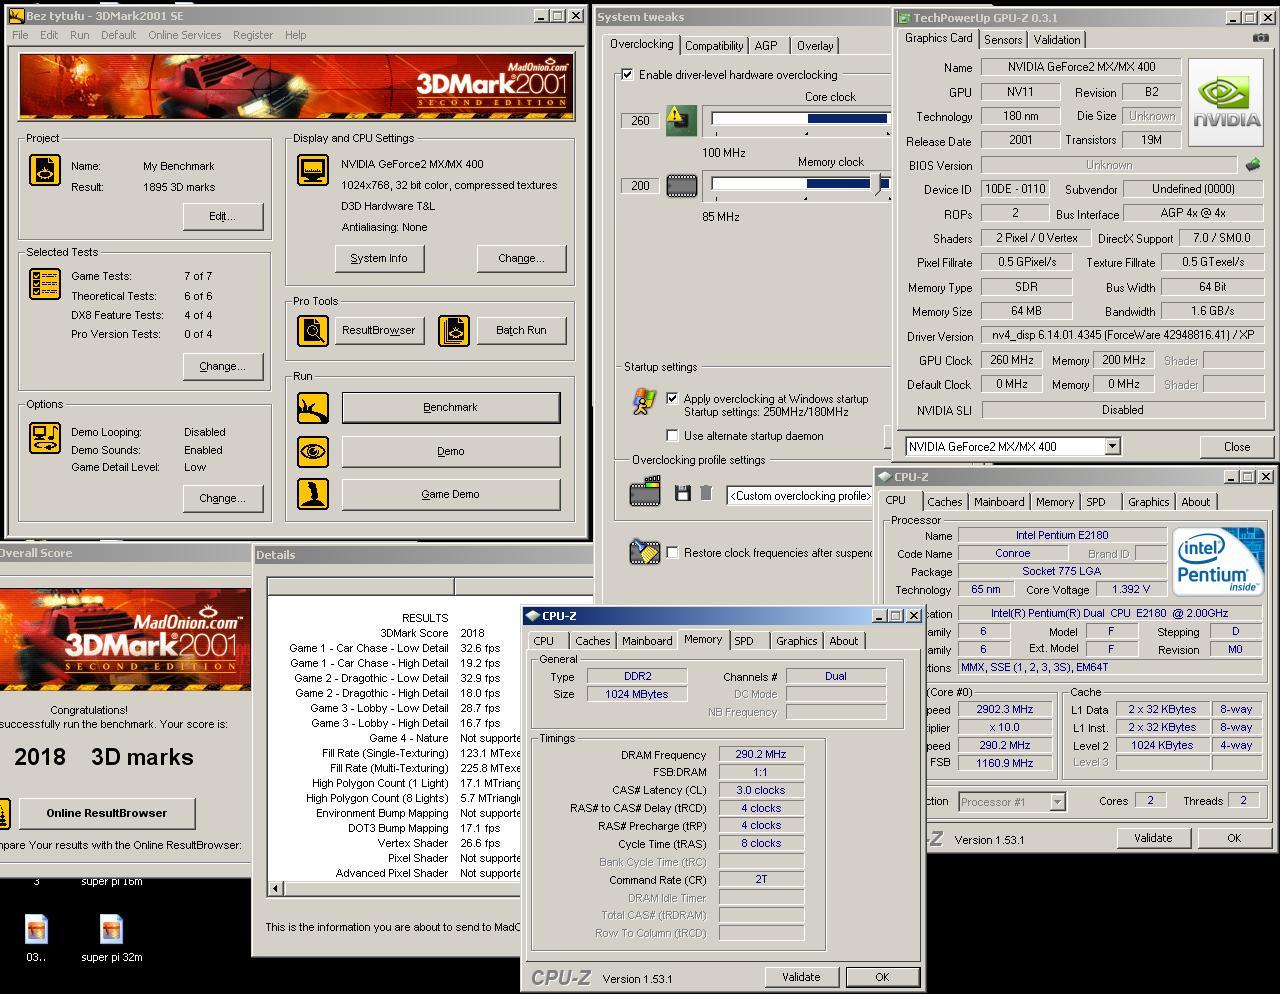Click the core clock value field 260

pos(641,121)
